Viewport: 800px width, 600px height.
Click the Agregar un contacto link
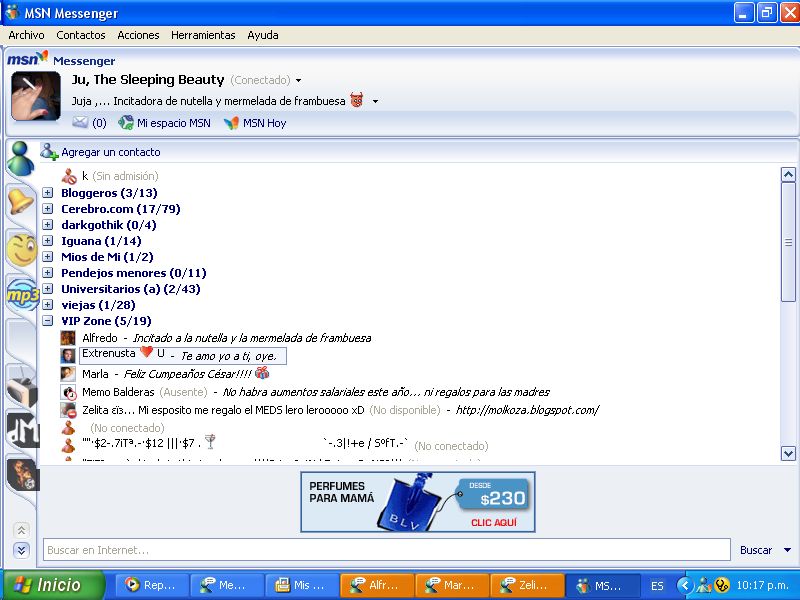coord(111,152)
